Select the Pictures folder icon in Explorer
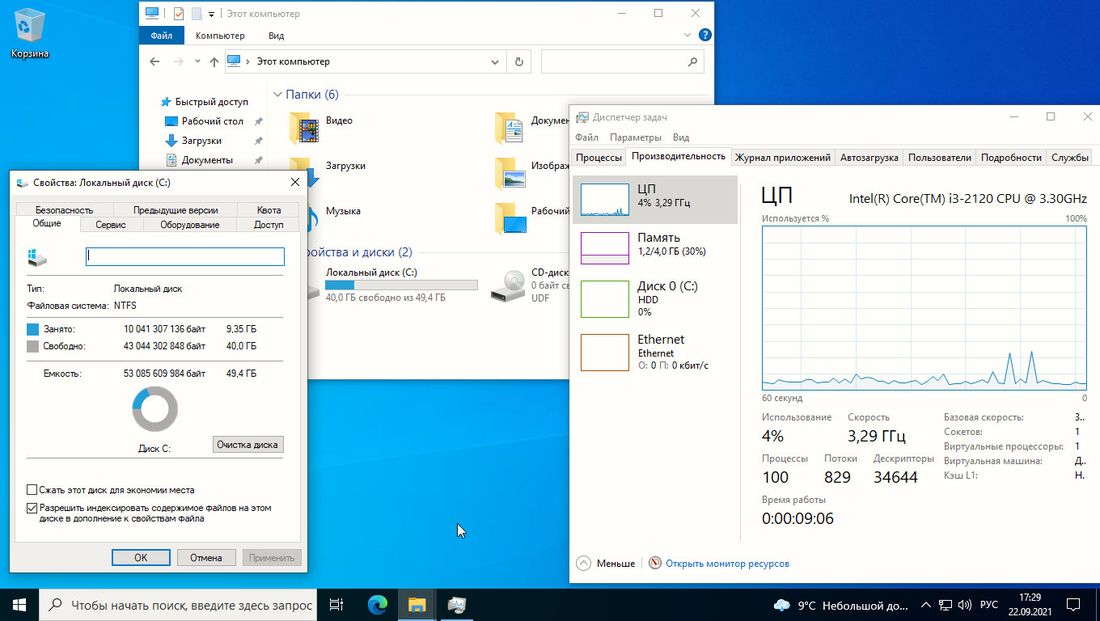Screen dimensions: 1100x621 pyautogui.click(x=509, y=173)
